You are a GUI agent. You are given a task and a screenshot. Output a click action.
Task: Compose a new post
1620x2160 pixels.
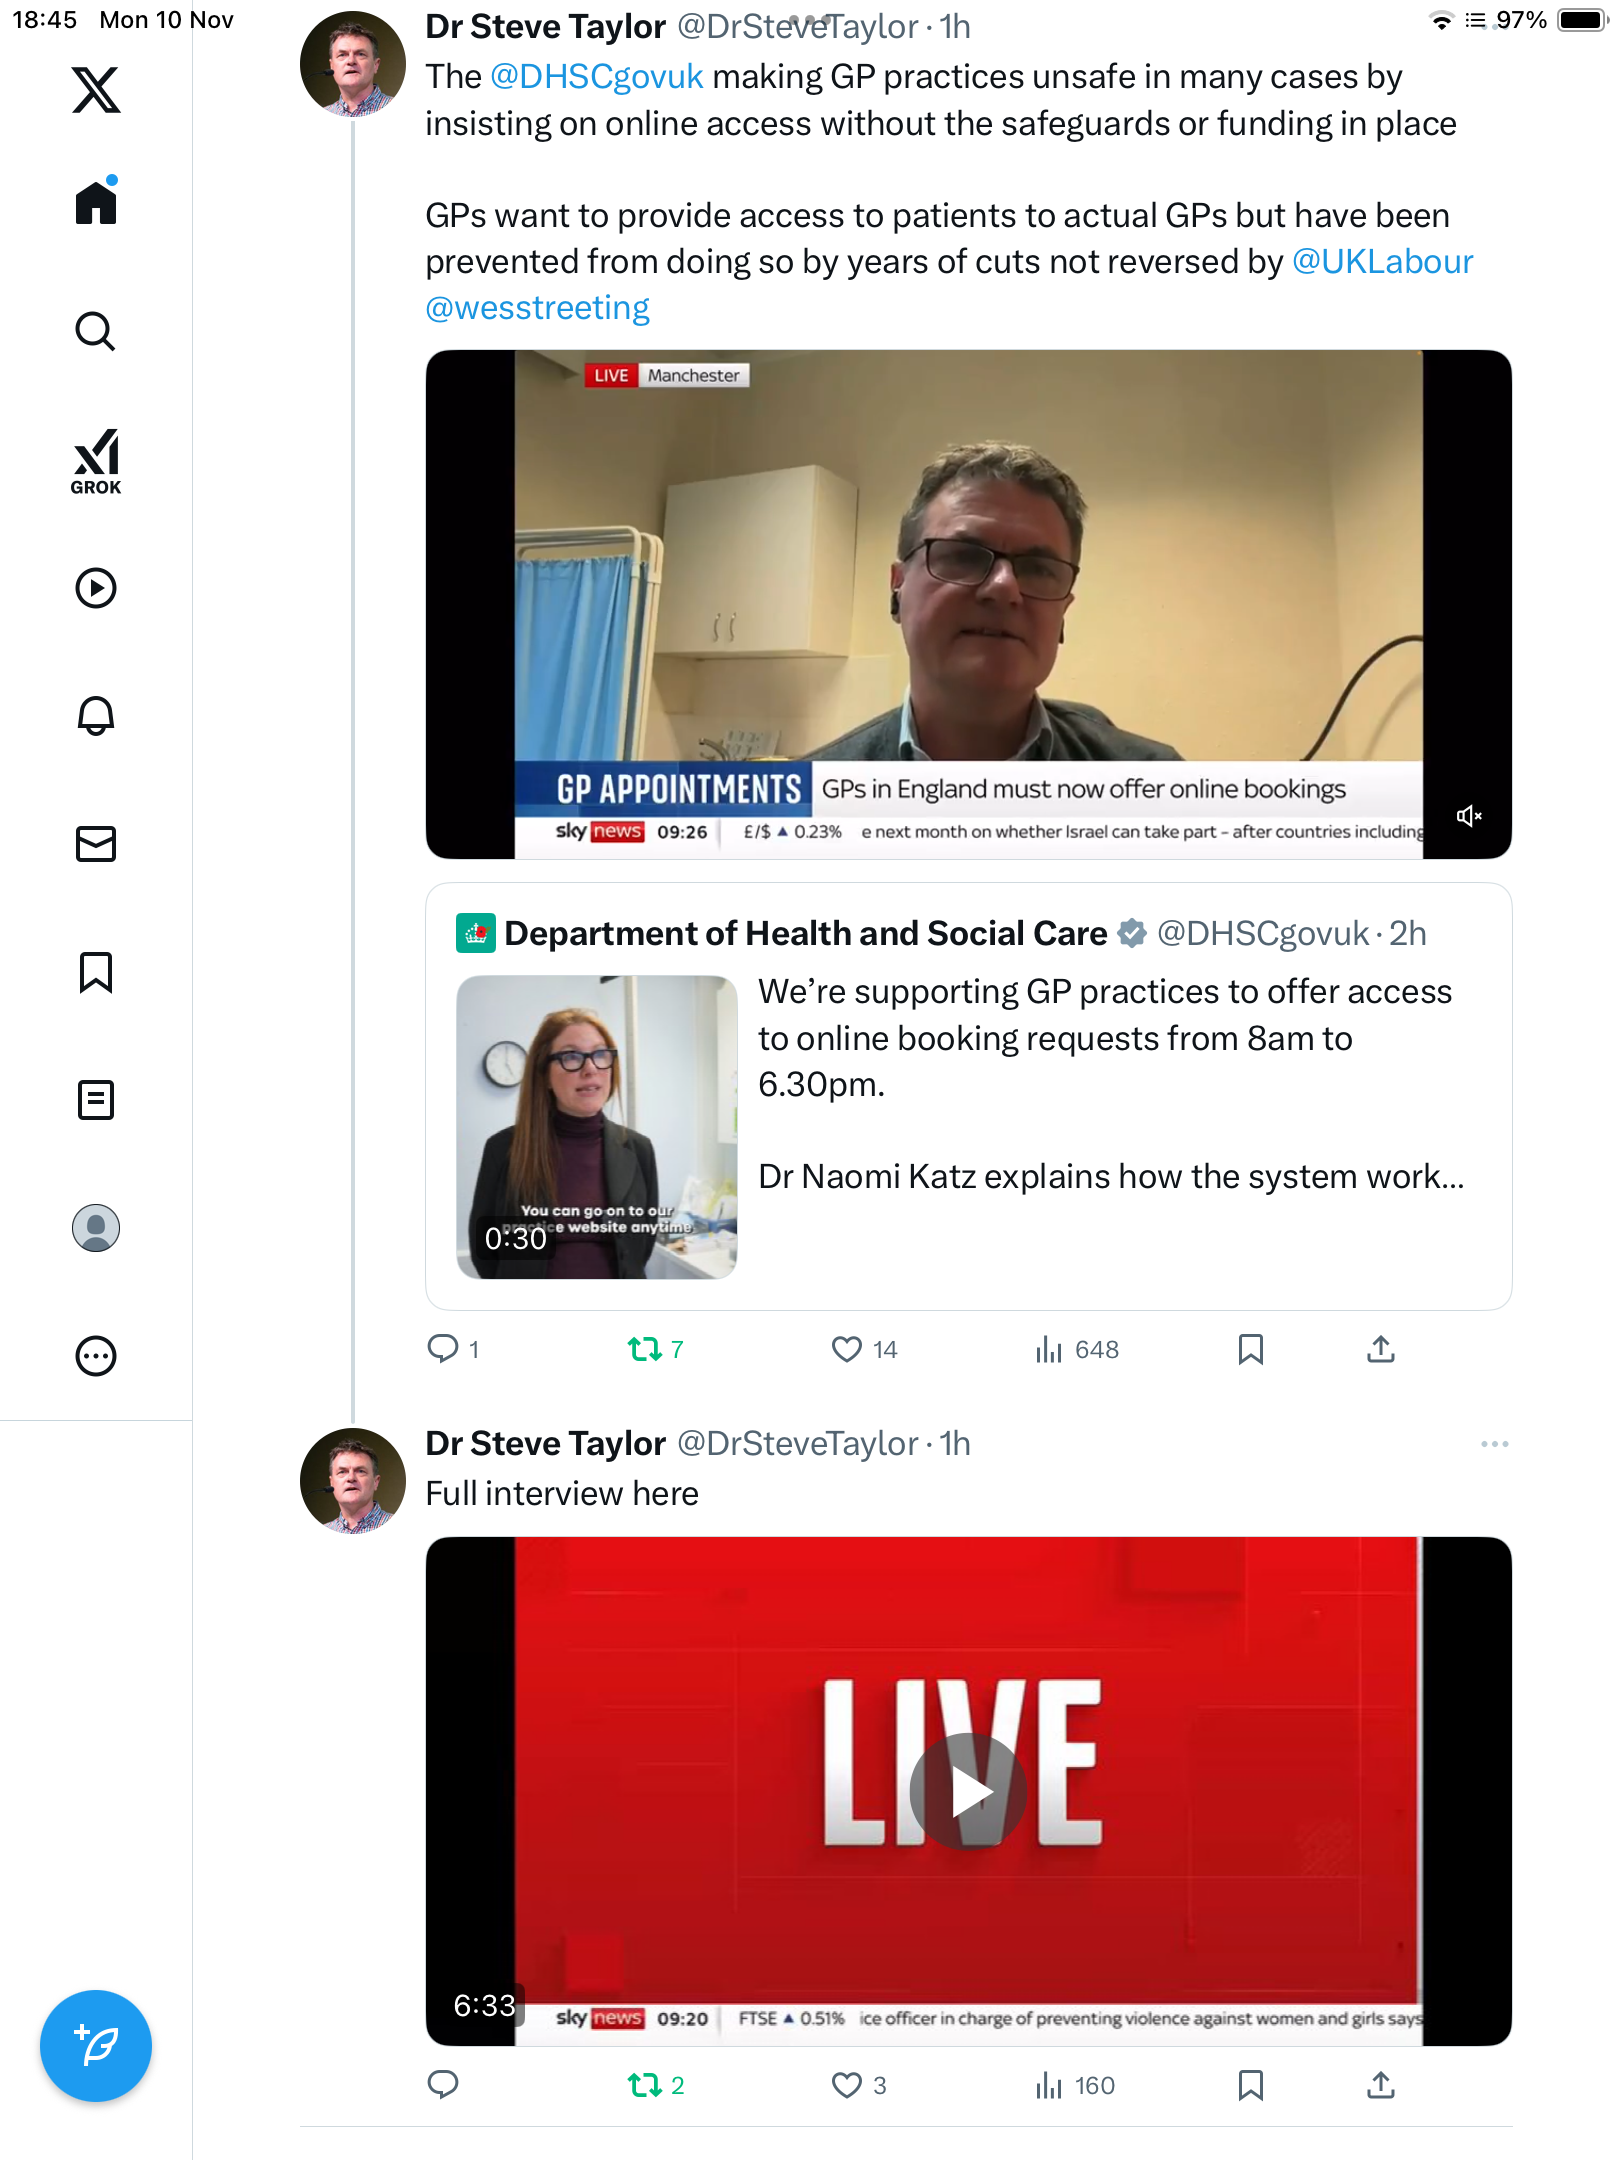[96, 2045]
